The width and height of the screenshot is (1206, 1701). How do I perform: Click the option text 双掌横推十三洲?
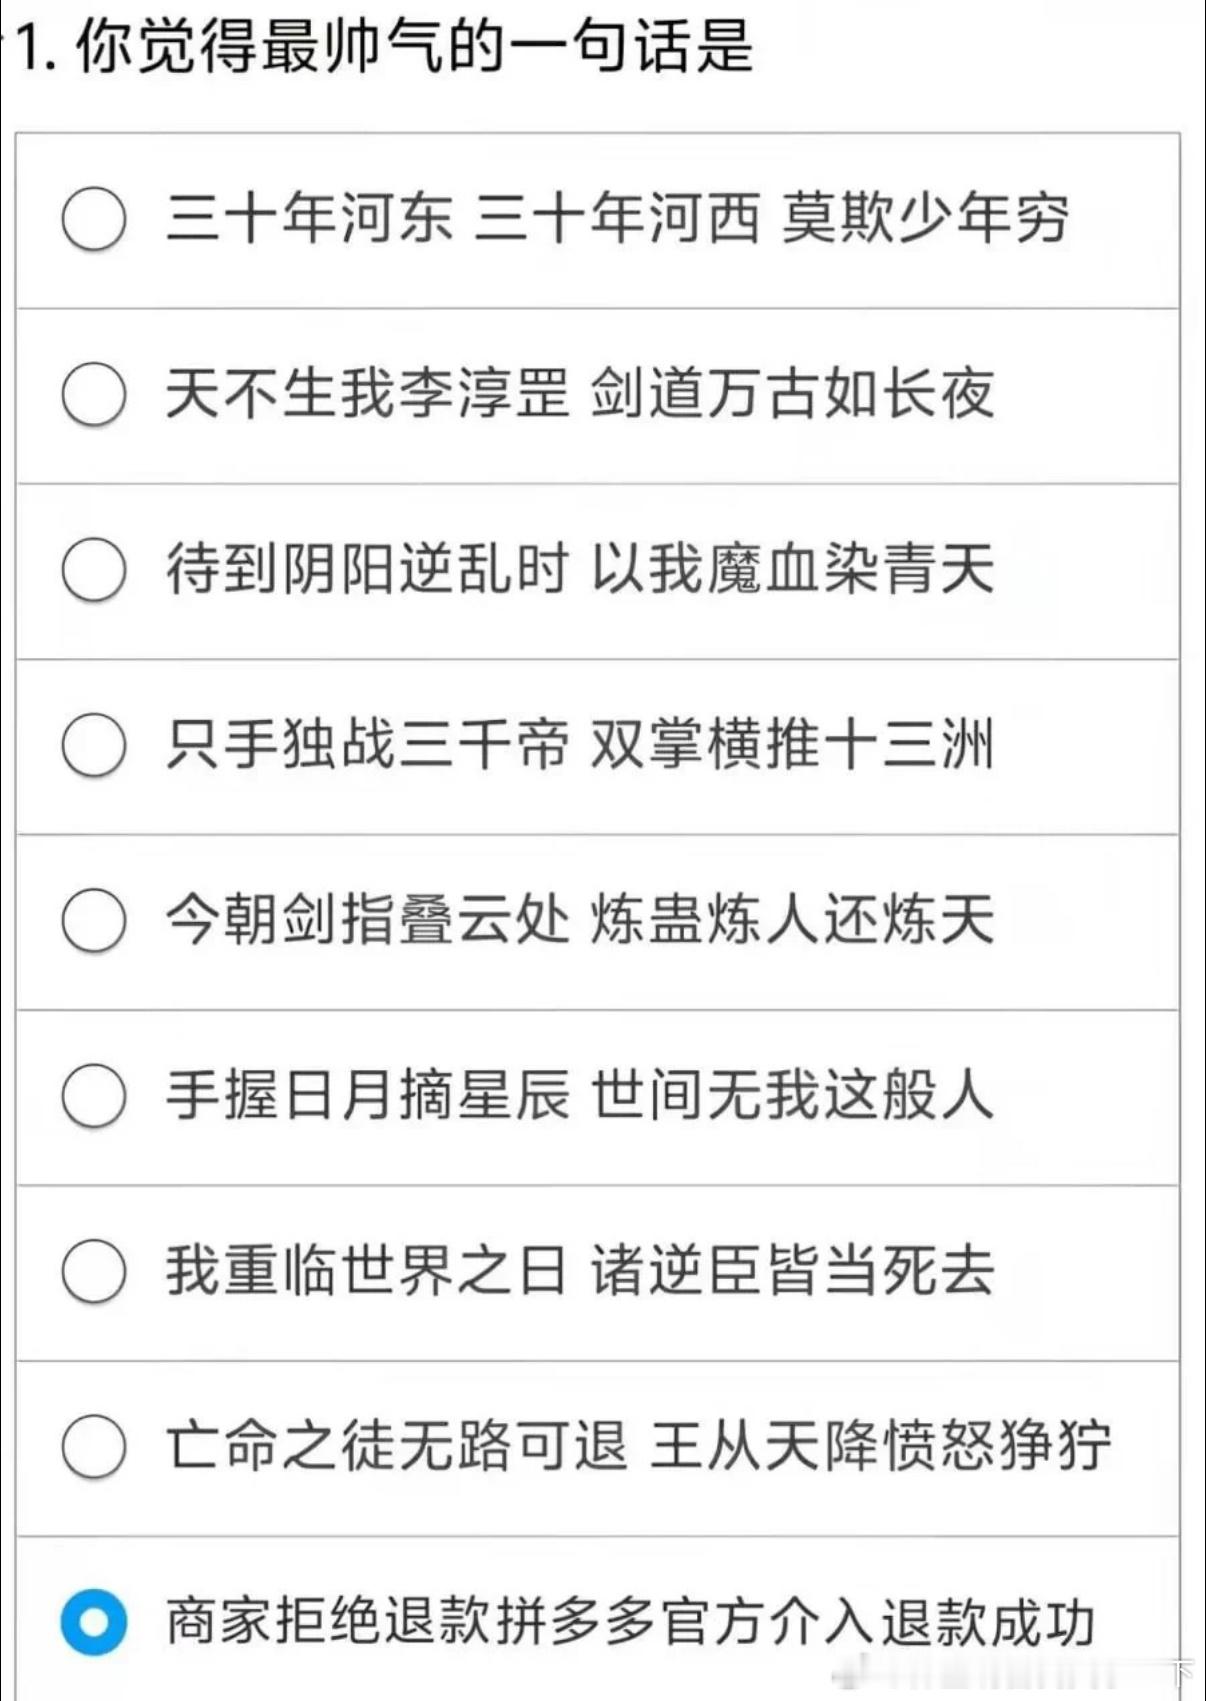tap(792, 745)
